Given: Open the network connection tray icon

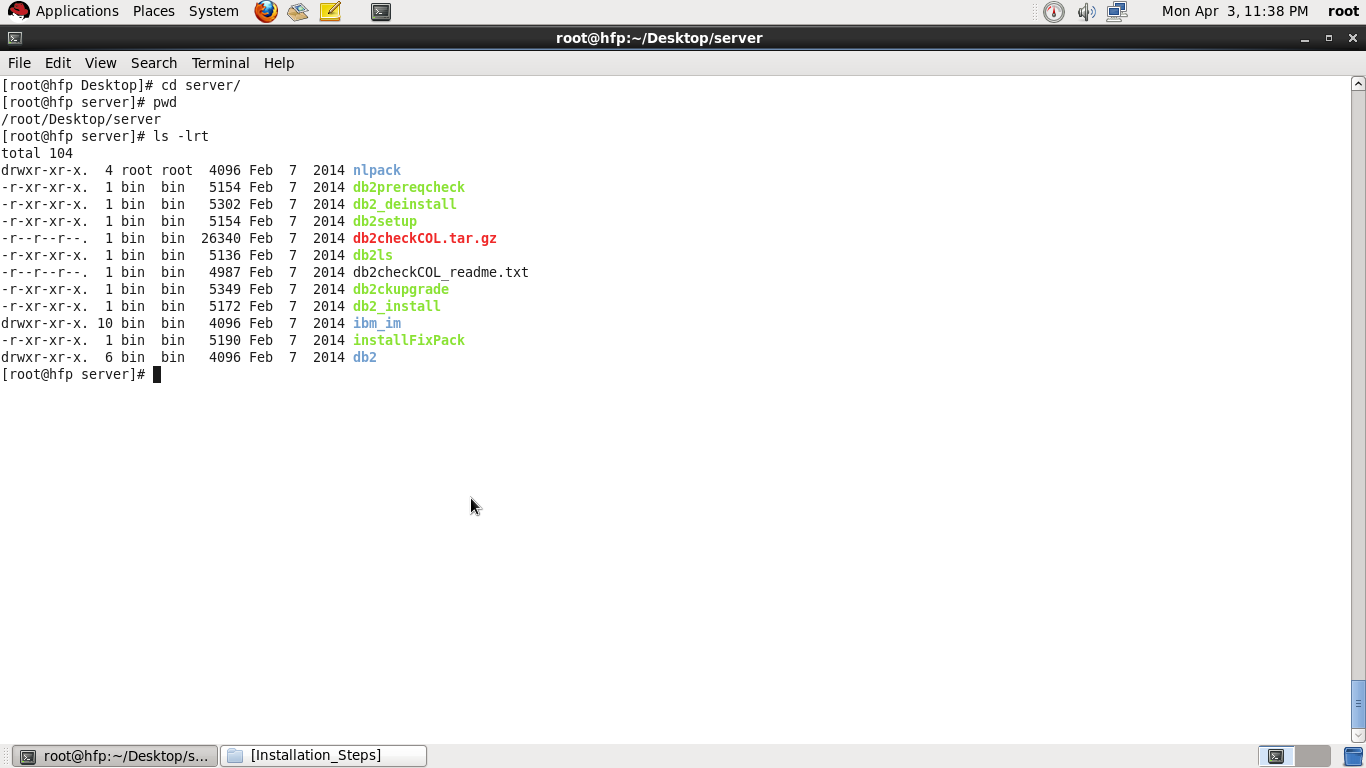Looking at the screenshot, I should click(1117, 12).
